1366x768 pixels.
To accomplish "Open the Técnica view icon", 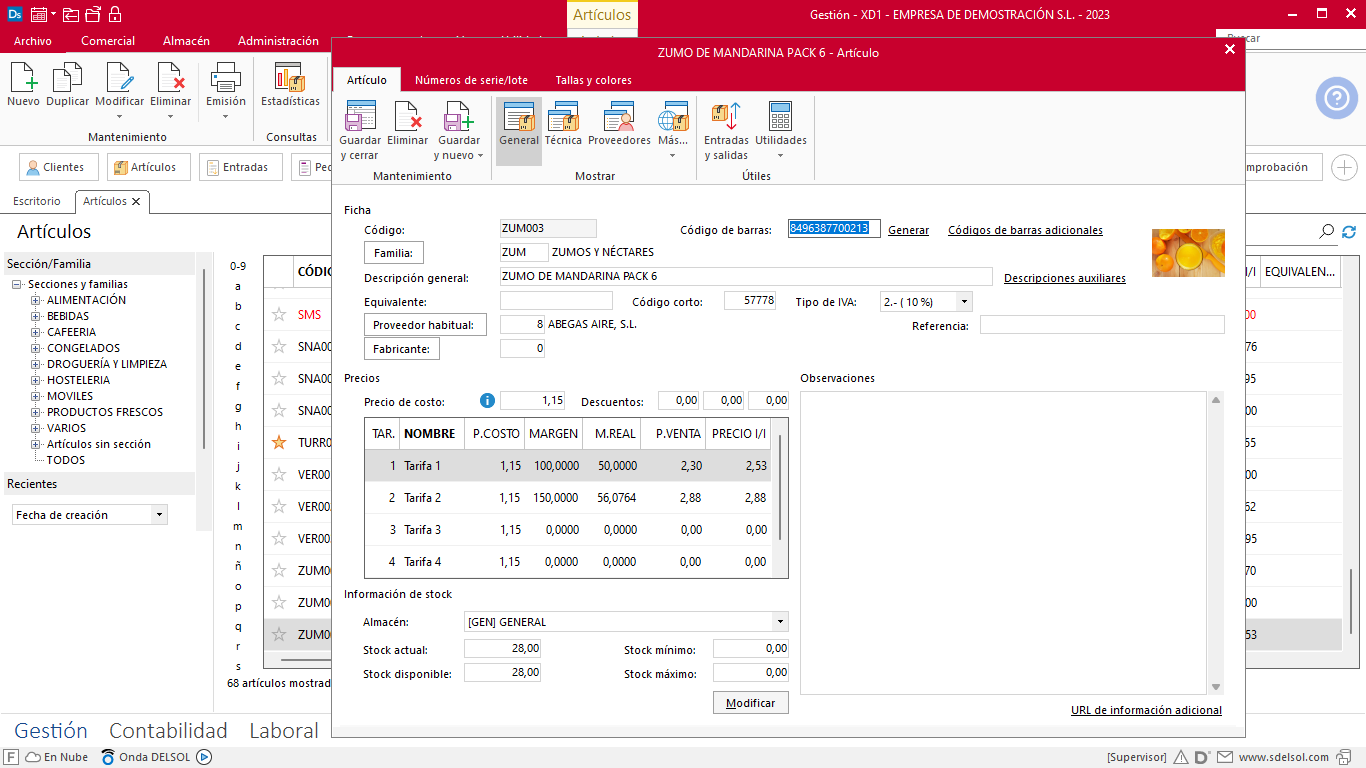I will [x=563, y=124].
